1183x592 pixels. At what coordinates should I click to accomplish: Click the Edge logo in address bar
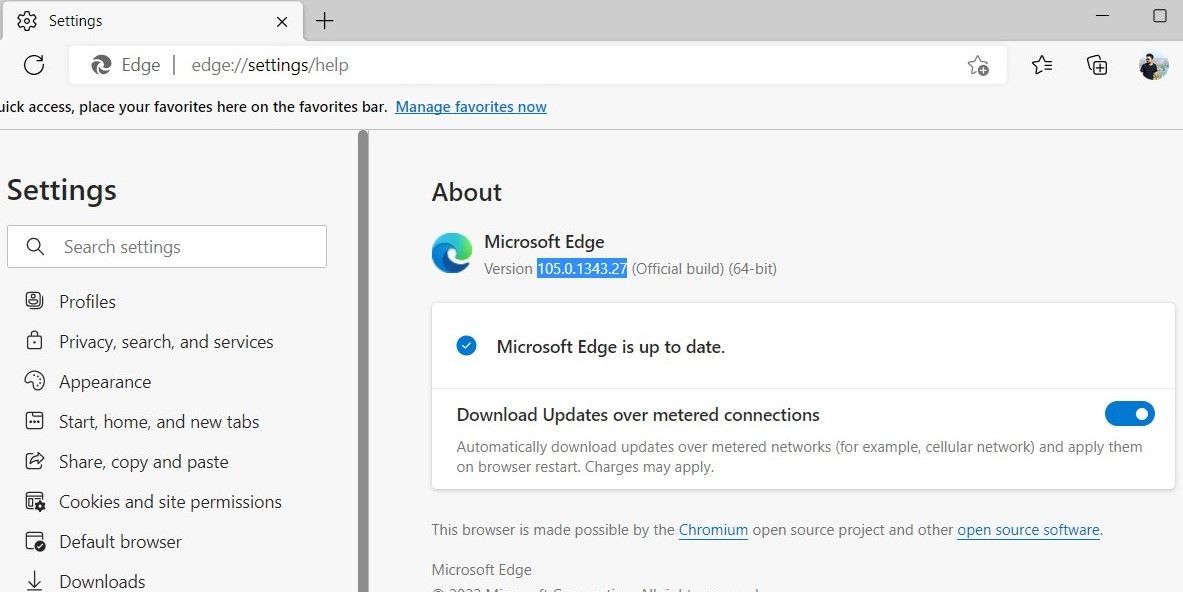coord(101,65)
